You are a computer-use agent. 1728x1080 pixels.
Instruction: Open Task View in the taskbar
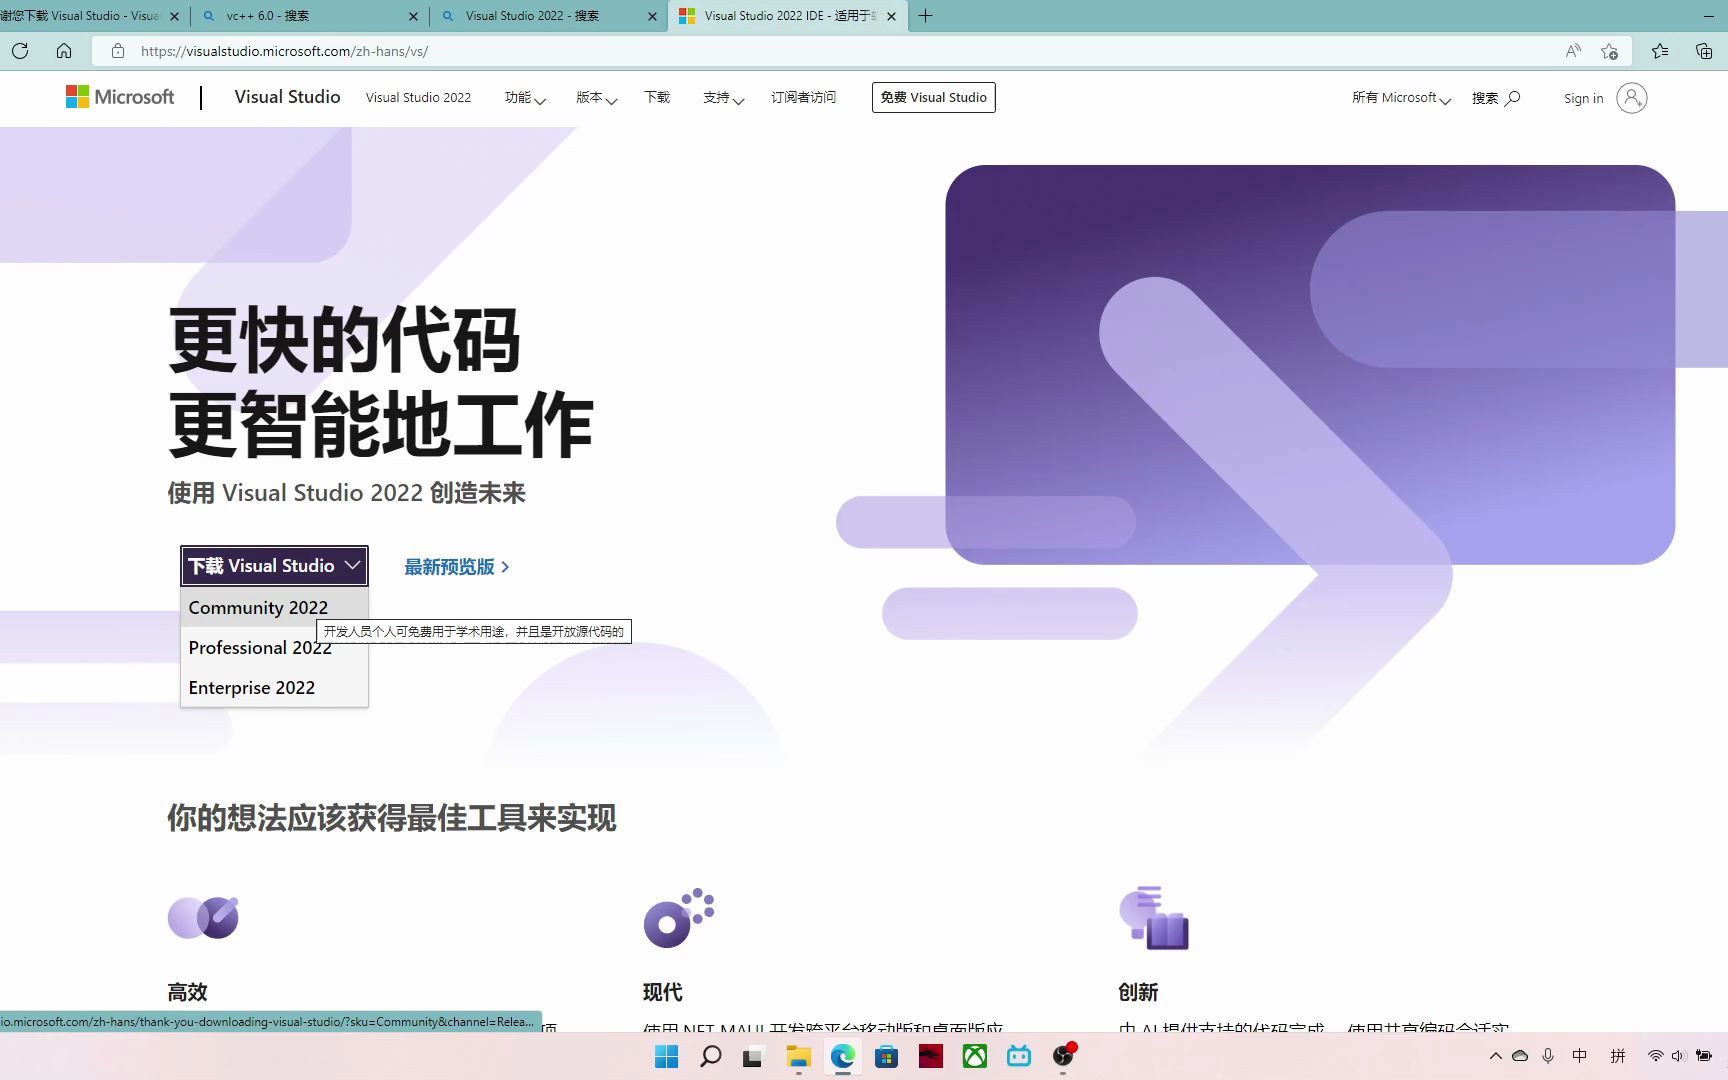tap(753, 1056)
